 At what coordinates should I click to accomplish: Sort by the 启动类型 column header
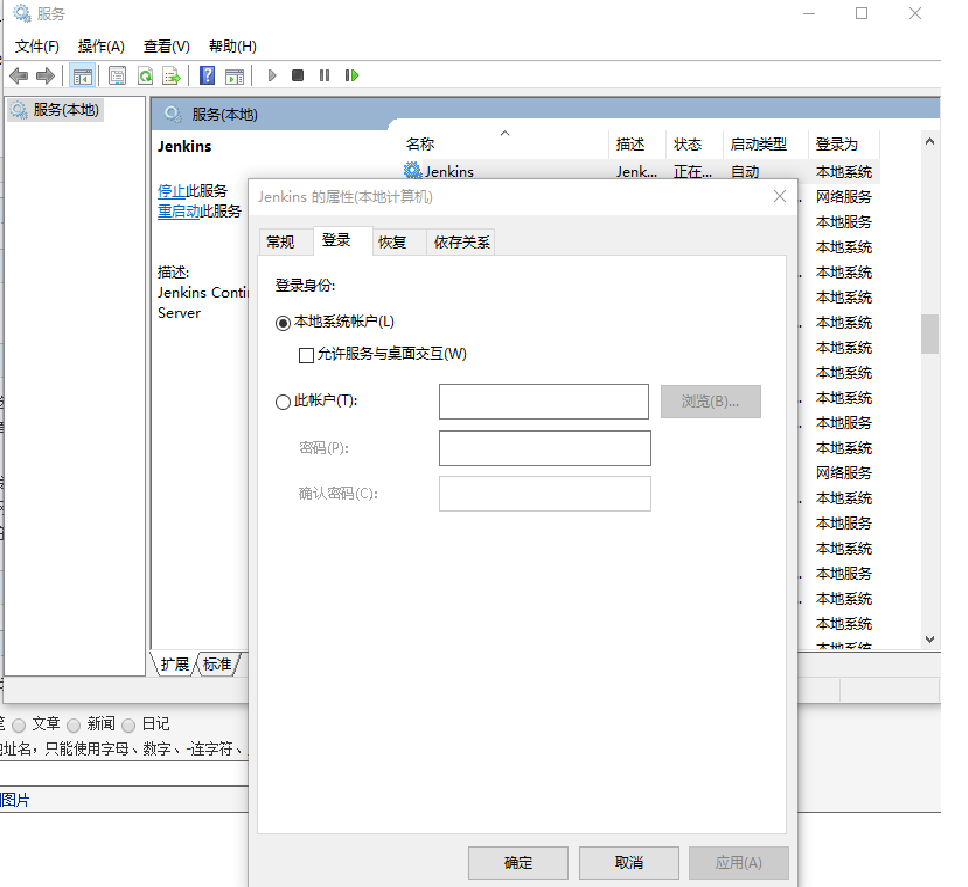765,144
